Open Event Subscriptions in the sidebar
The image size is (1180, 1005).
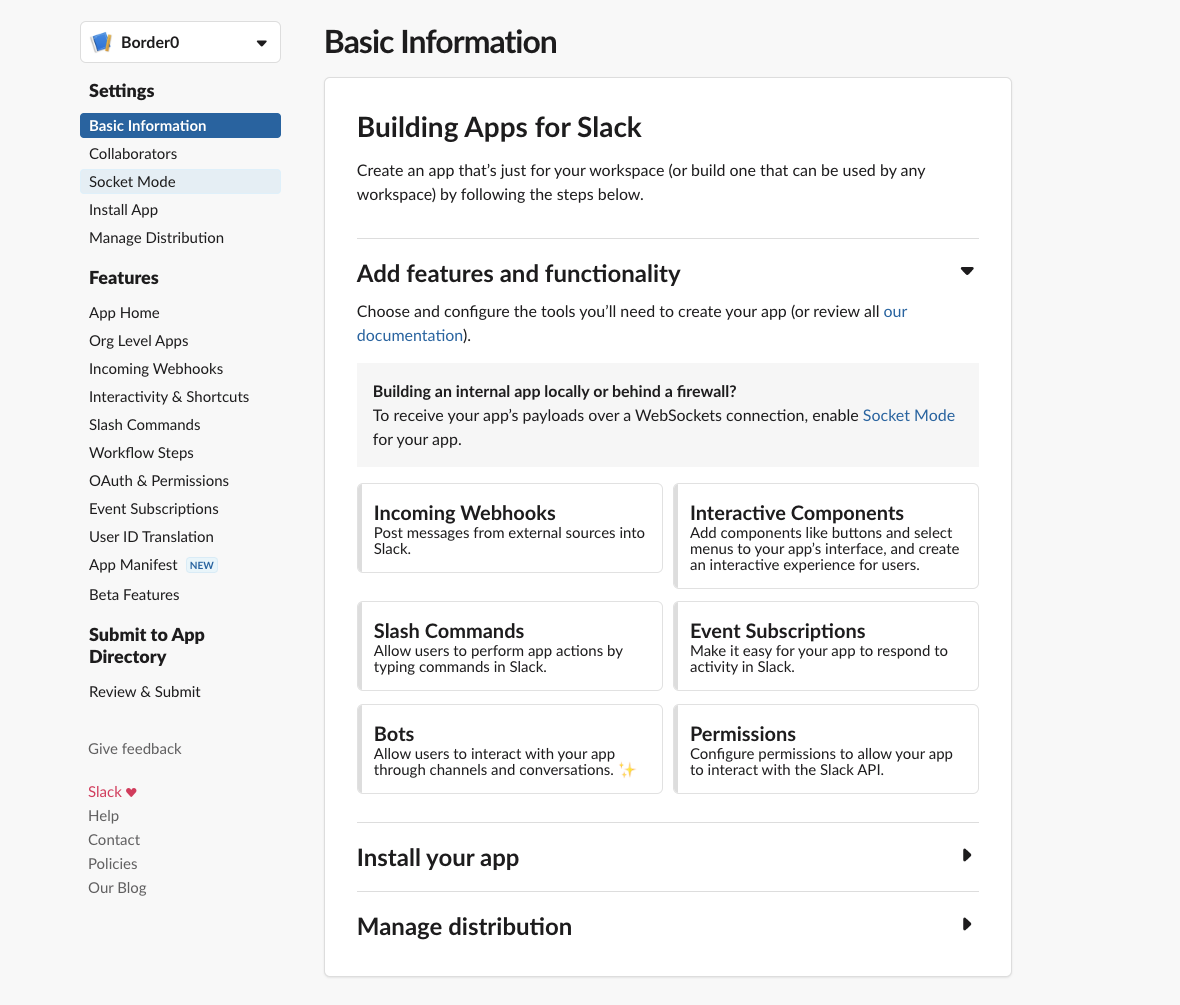(x=154, y=509)
